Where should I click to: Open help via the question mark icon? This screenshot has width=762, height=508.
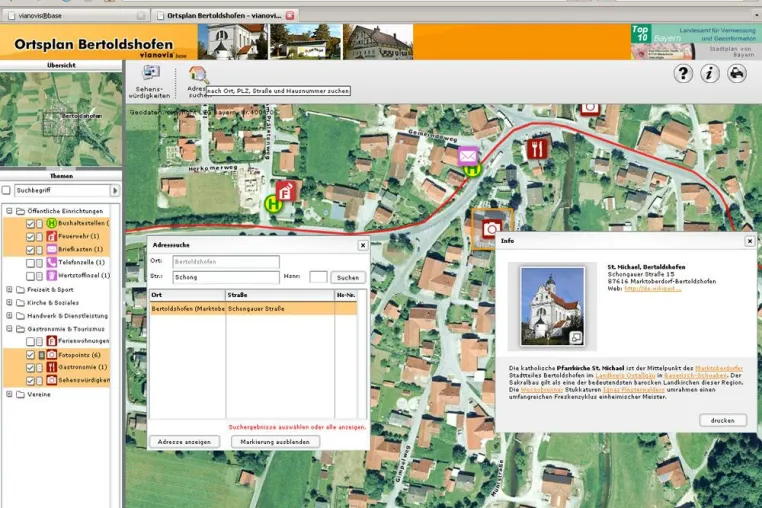[683, 74]
